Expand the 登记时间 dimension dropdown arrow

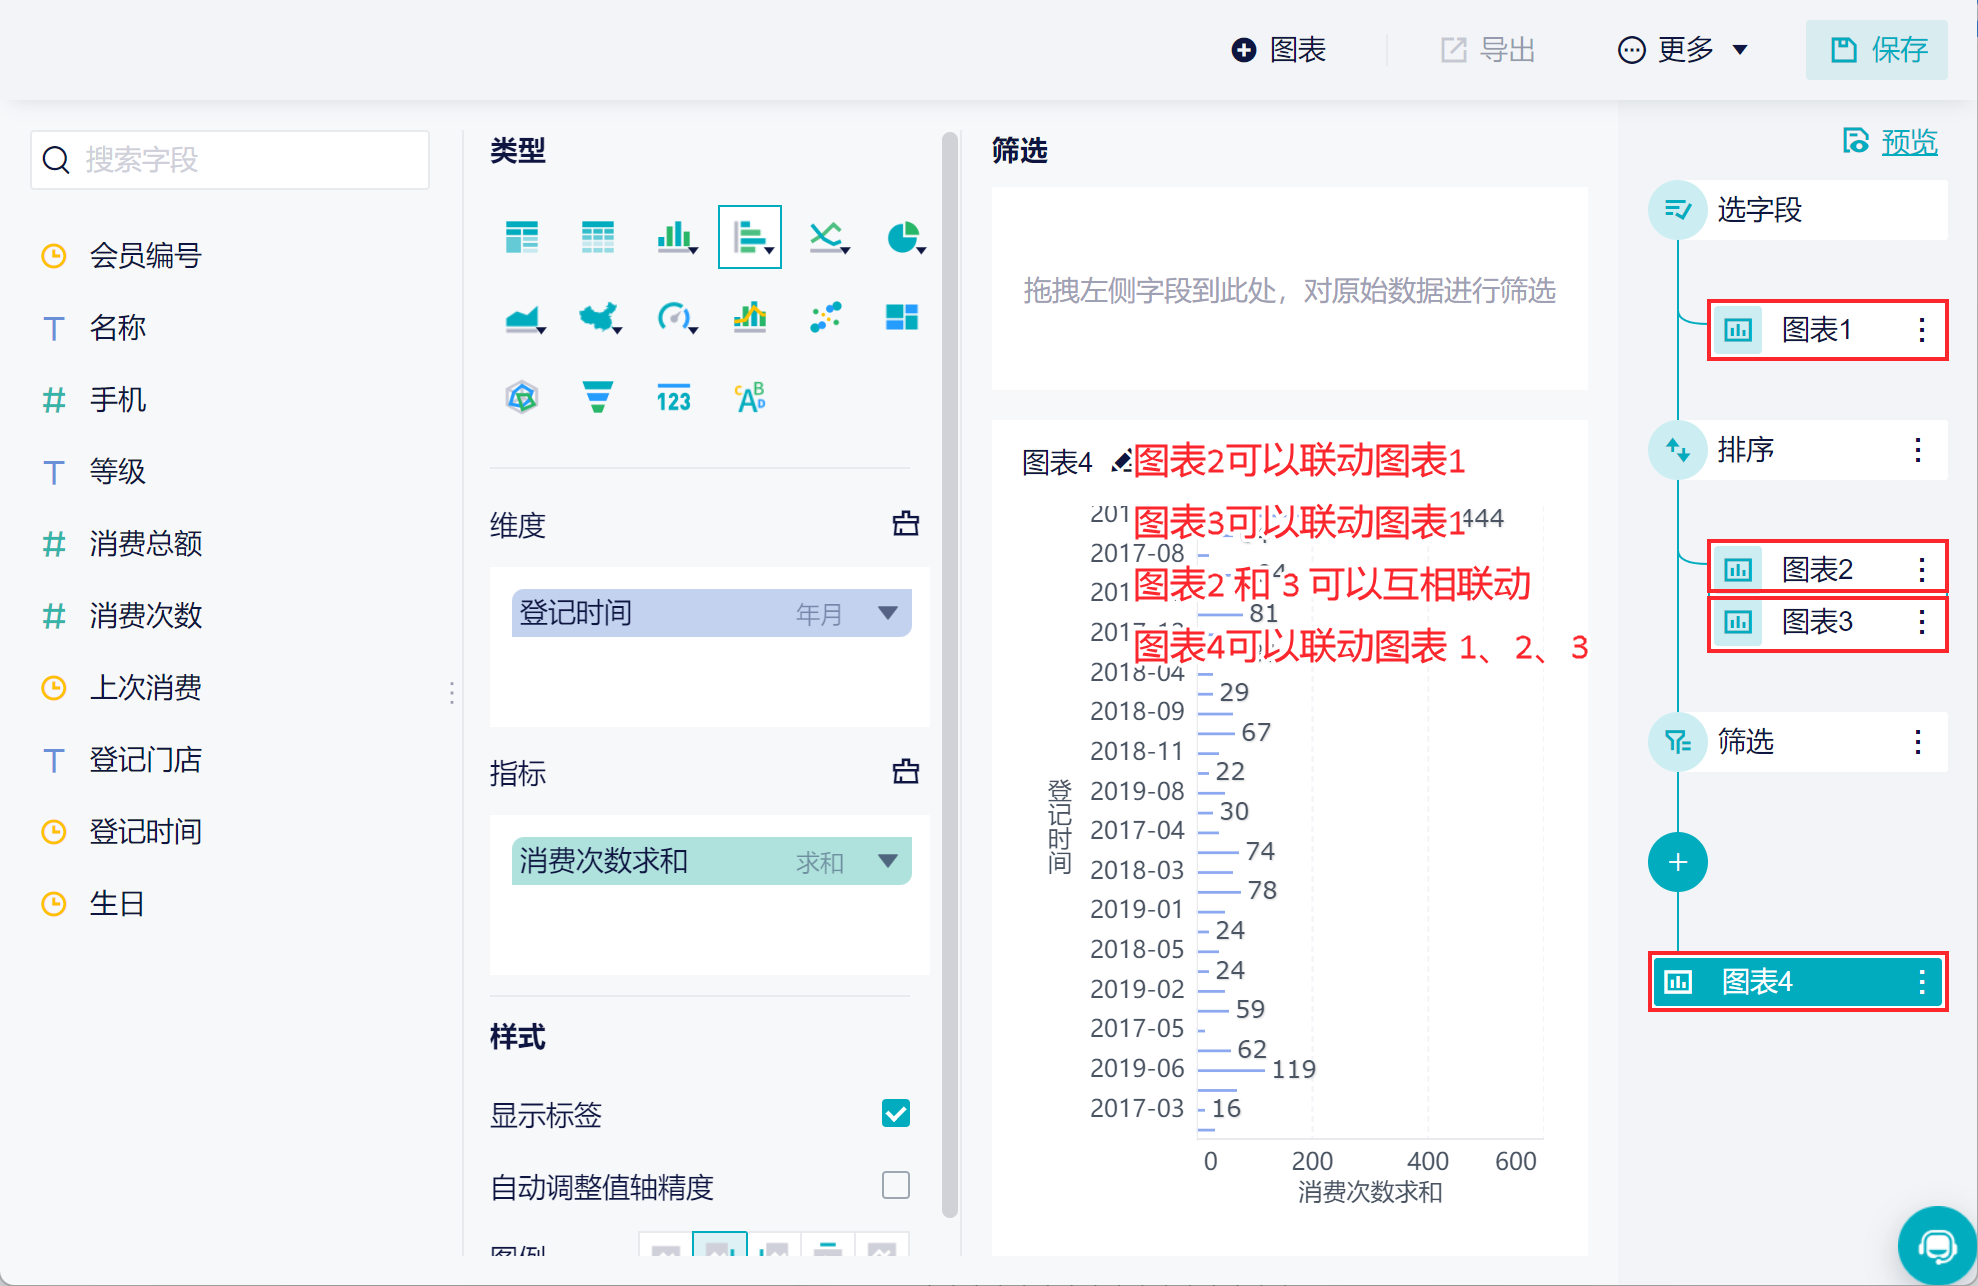tap(887, 613)
